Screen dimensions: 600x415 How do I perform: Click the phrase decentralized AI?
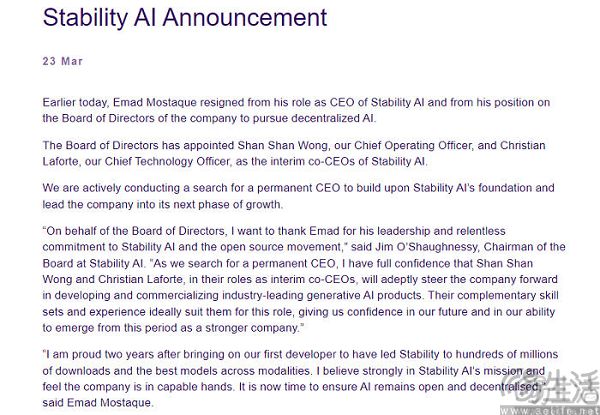coord(333,119)
